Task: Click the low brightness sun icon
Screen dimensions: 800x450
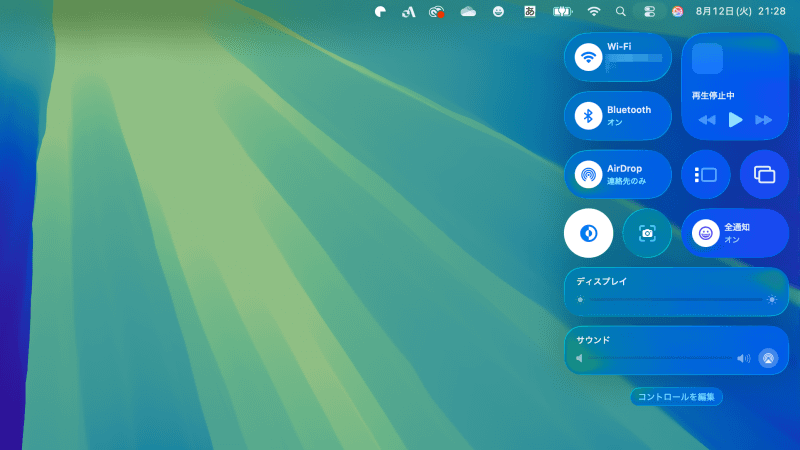Action: 580,300
